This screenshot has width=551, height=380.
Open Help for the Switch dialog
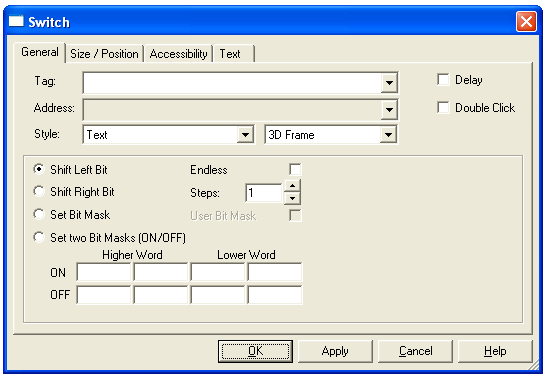click(495, 351)
